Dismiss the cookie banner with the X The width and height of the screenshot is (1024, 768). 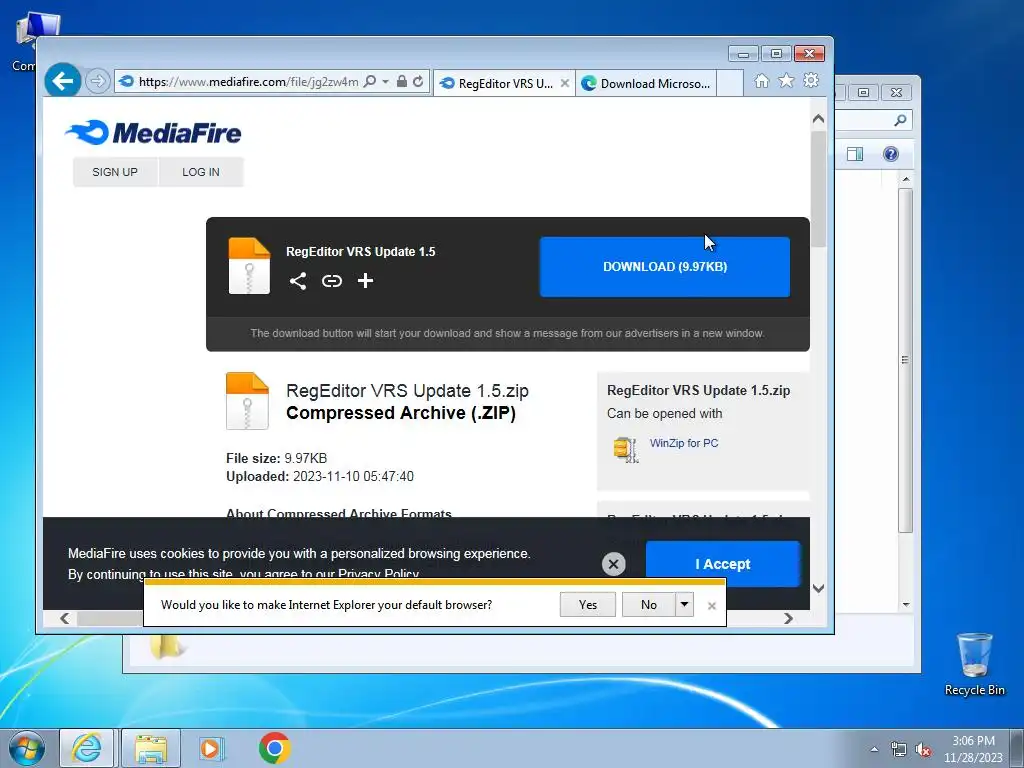(613, 564)
